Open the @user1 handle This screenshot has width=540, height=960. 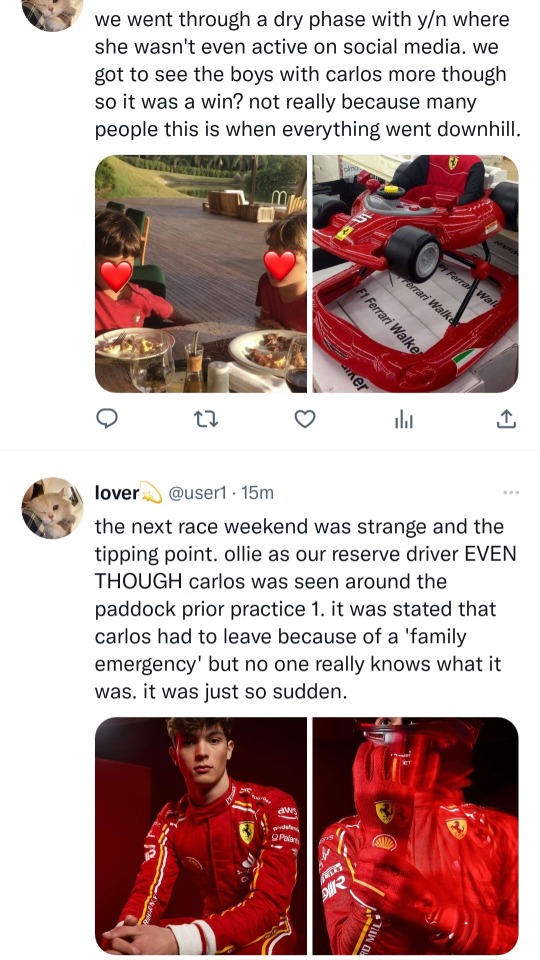[x=198, y=493]
